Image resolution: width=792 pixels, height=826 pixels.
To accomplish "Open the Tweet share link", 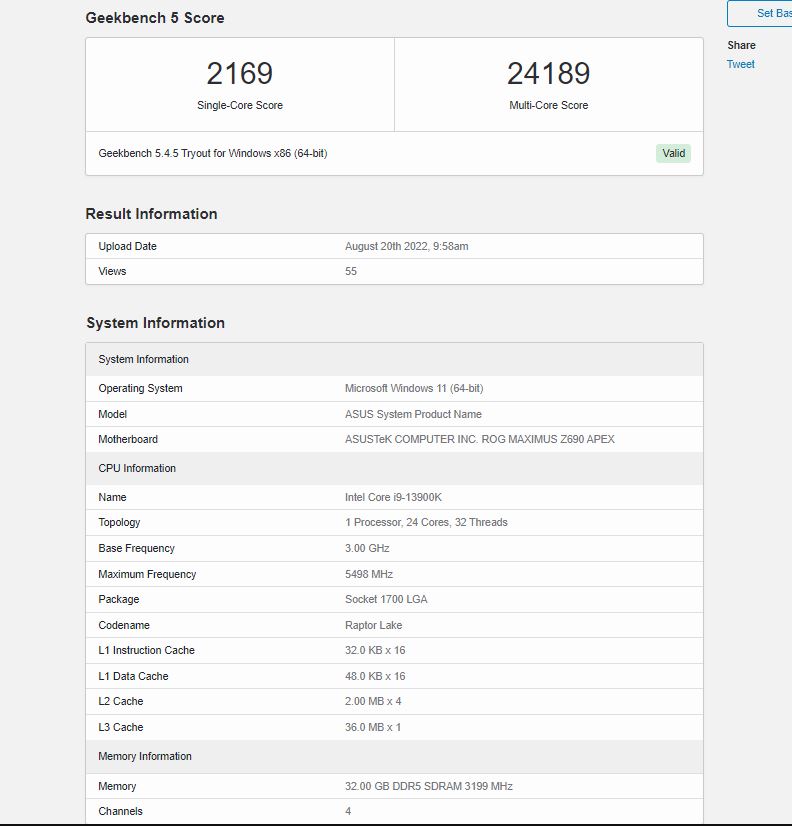I will [x=740, y=64].
